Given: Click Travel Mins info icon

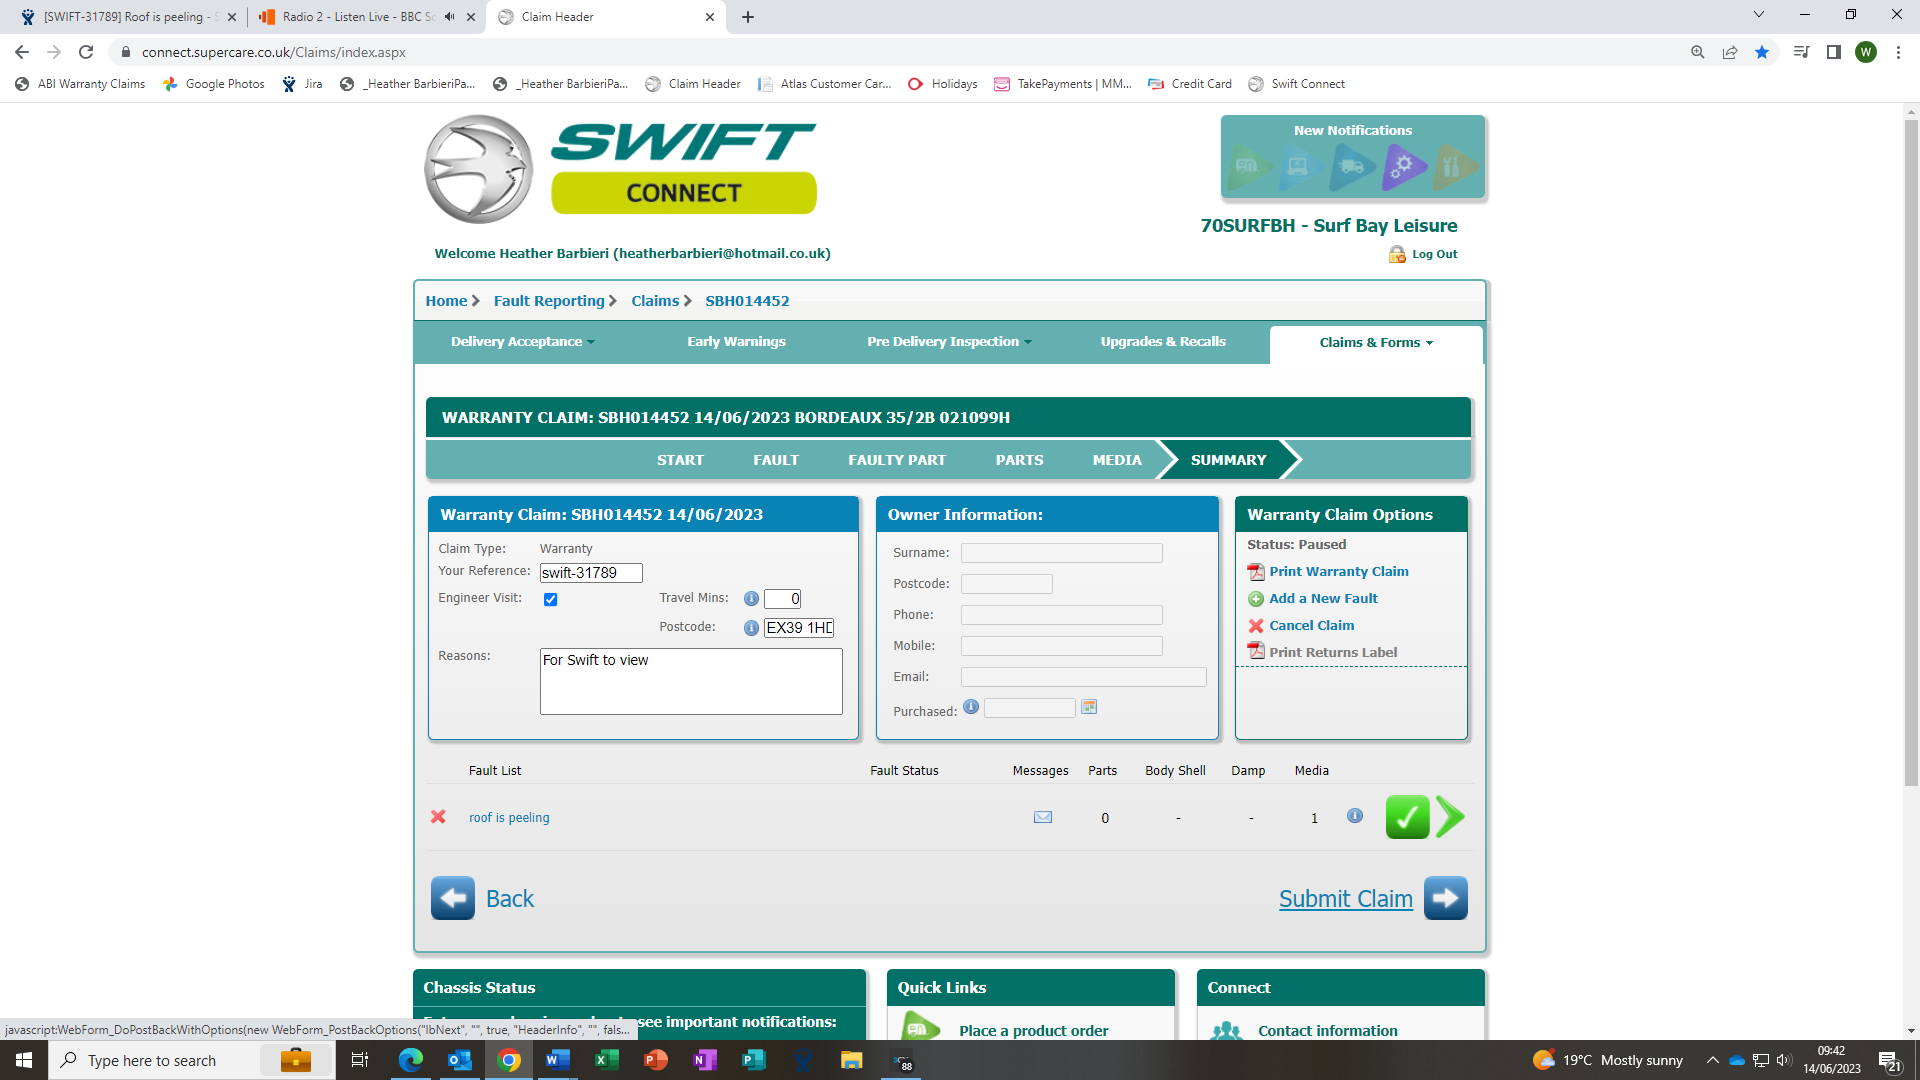Looking at the screenshot, I should click(x=751, y=599).
